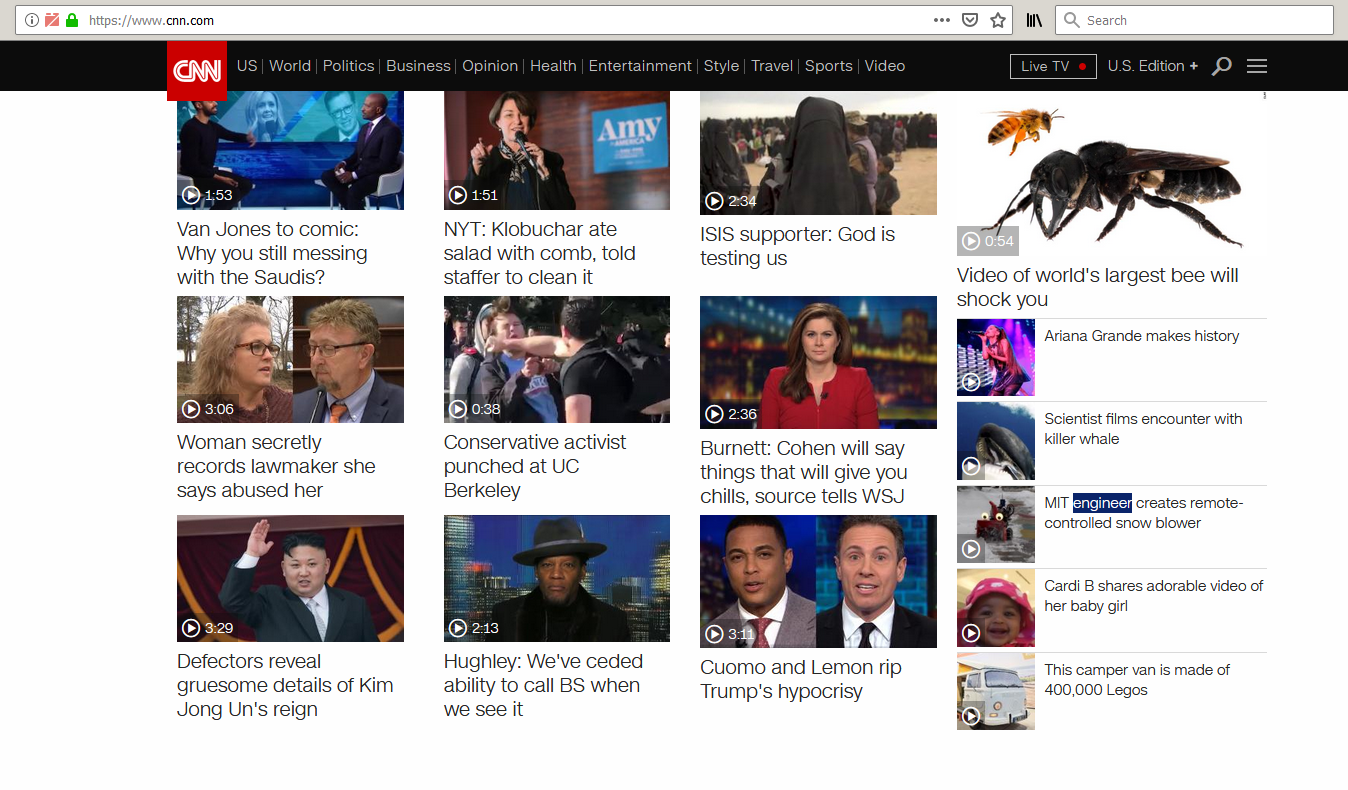Open the CNN search magnifier icon
The image size is (1348, 790).
coord(1221,66)
